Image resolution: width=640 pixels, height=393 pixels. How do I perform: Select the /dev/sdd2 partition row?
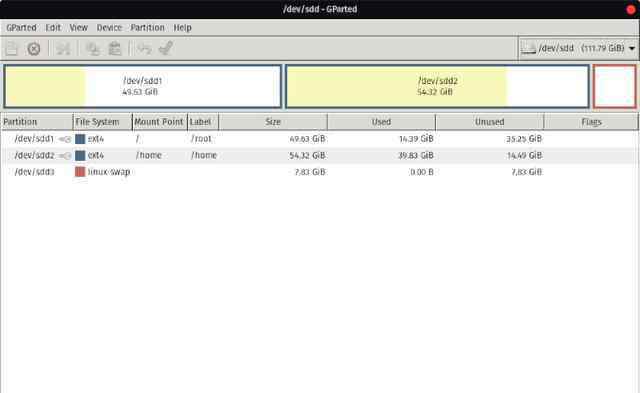tap(320, 155)
